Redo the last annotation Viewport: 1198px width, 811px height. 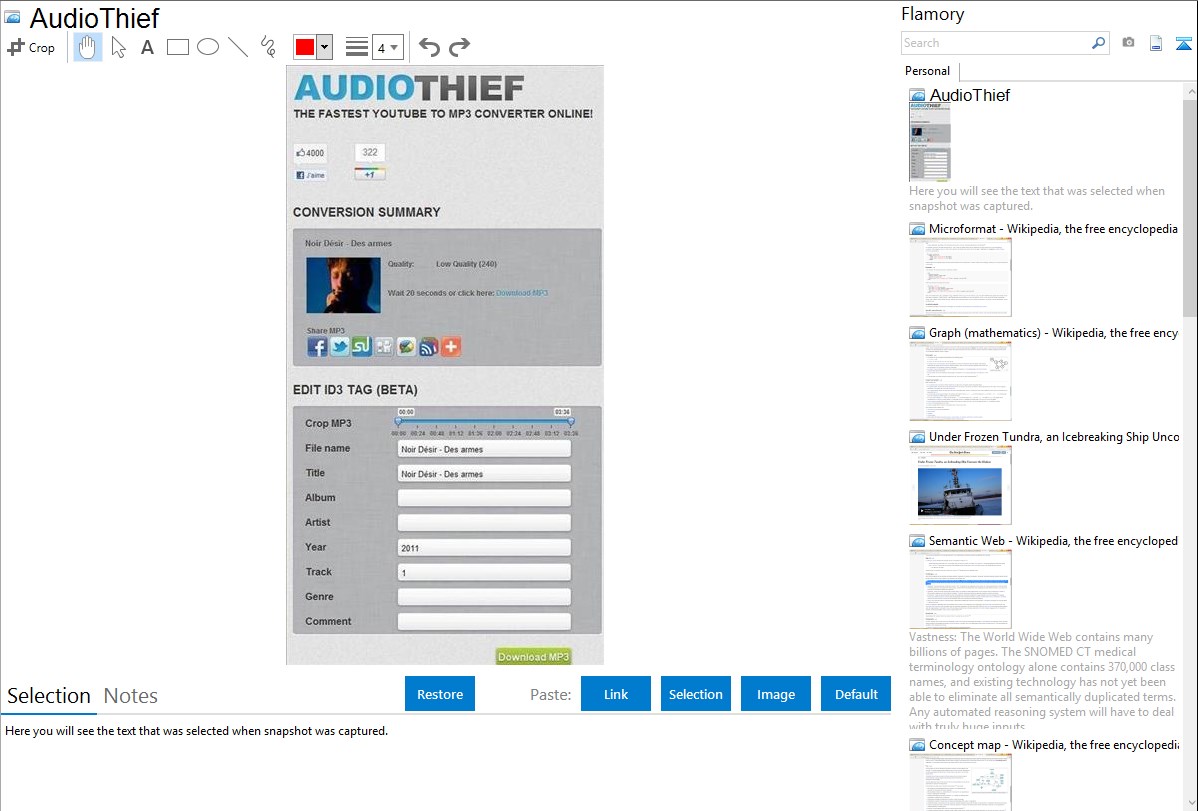tap(459, 47)
